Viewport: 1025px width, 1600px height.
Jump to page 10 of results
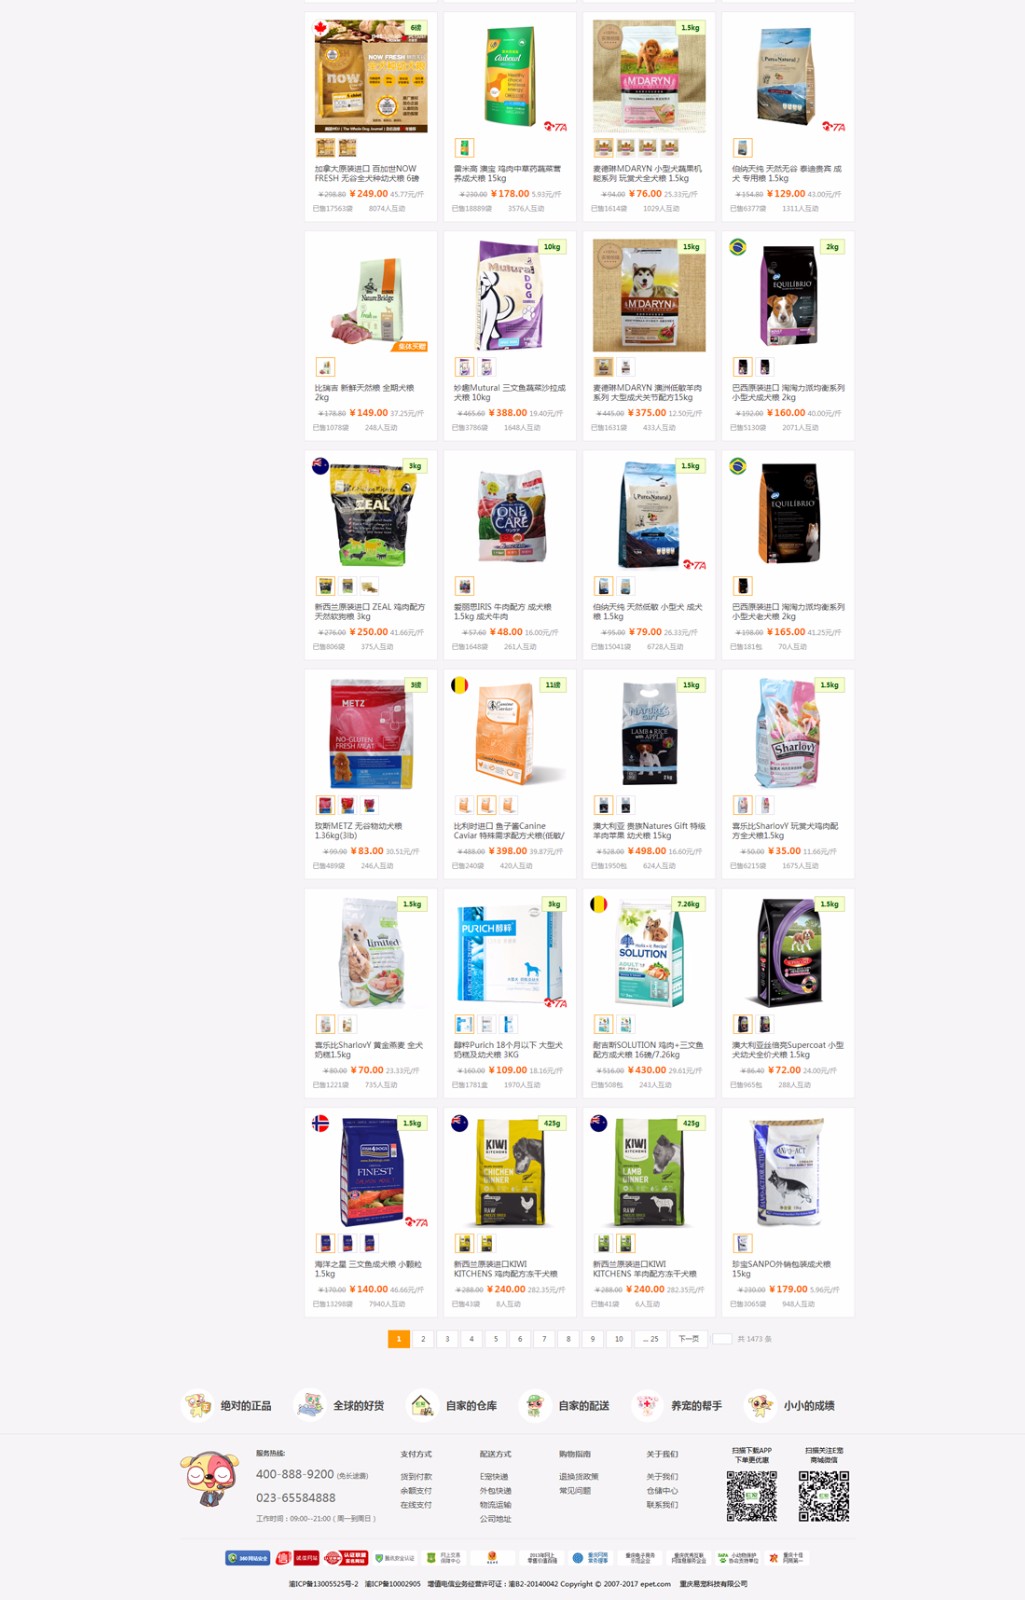coord(618,1339)
